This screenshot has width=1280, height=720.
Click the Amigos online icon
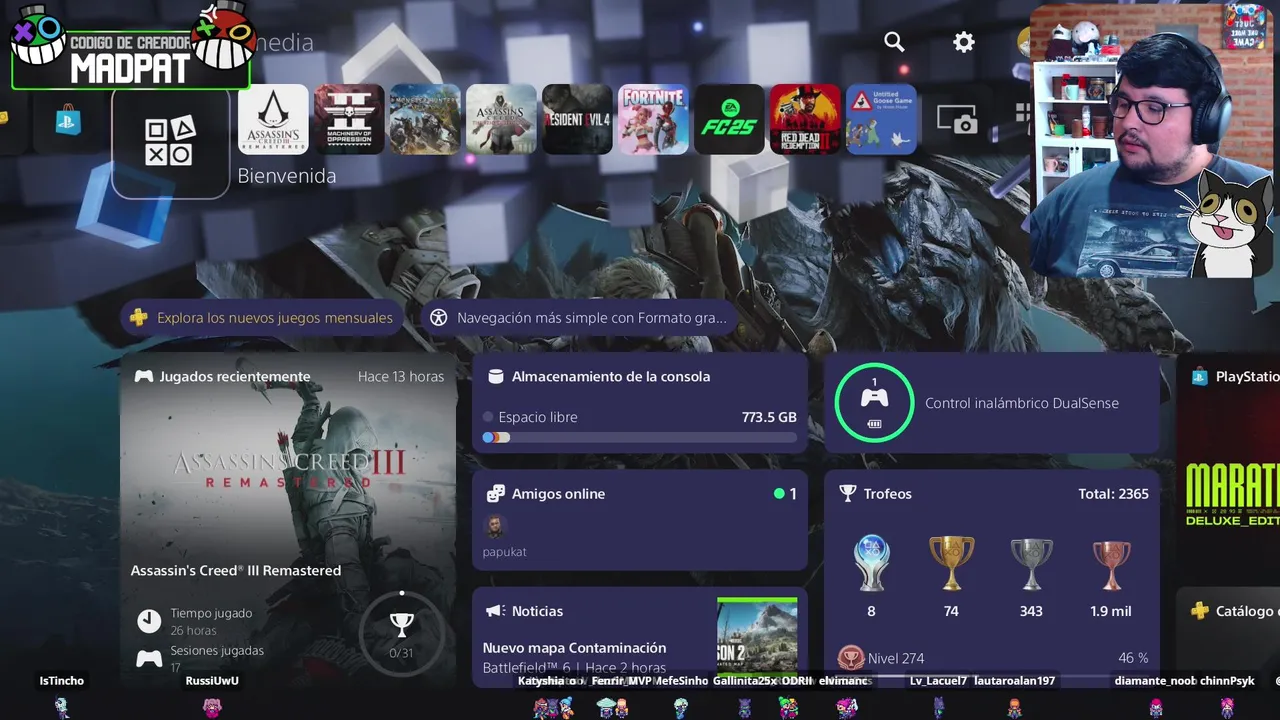[495, 493]
